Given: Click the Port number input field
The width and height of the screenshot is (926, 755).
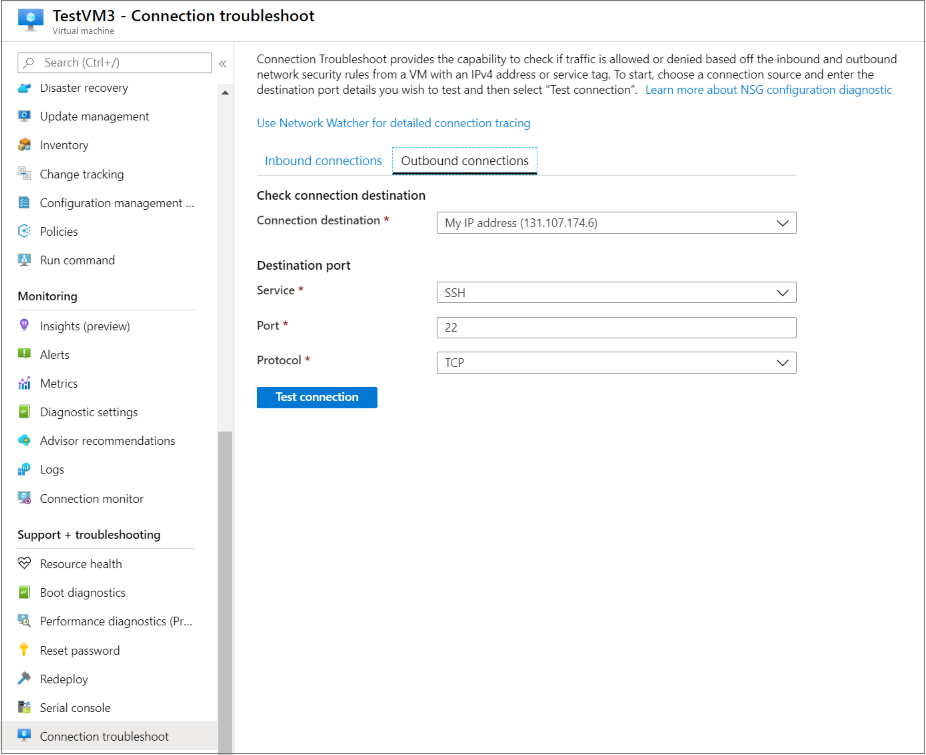Looking at the screenshot, I should (x=616, y=328).
